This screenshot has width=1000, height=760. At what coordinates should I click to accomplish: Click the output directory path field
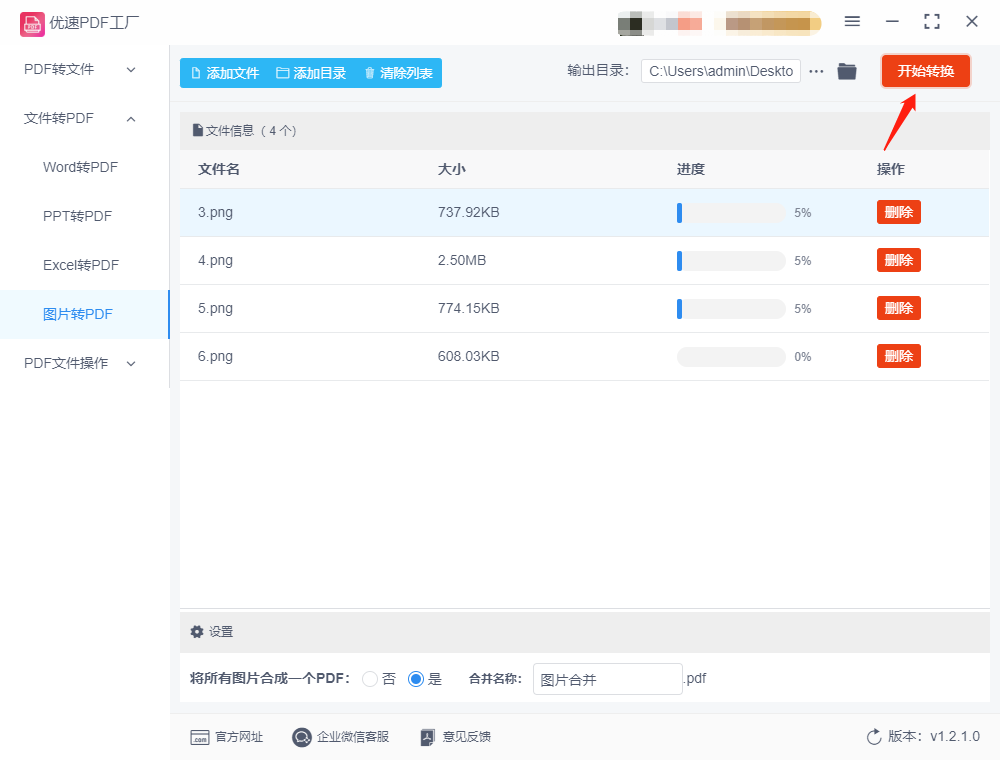pos(721,71)
